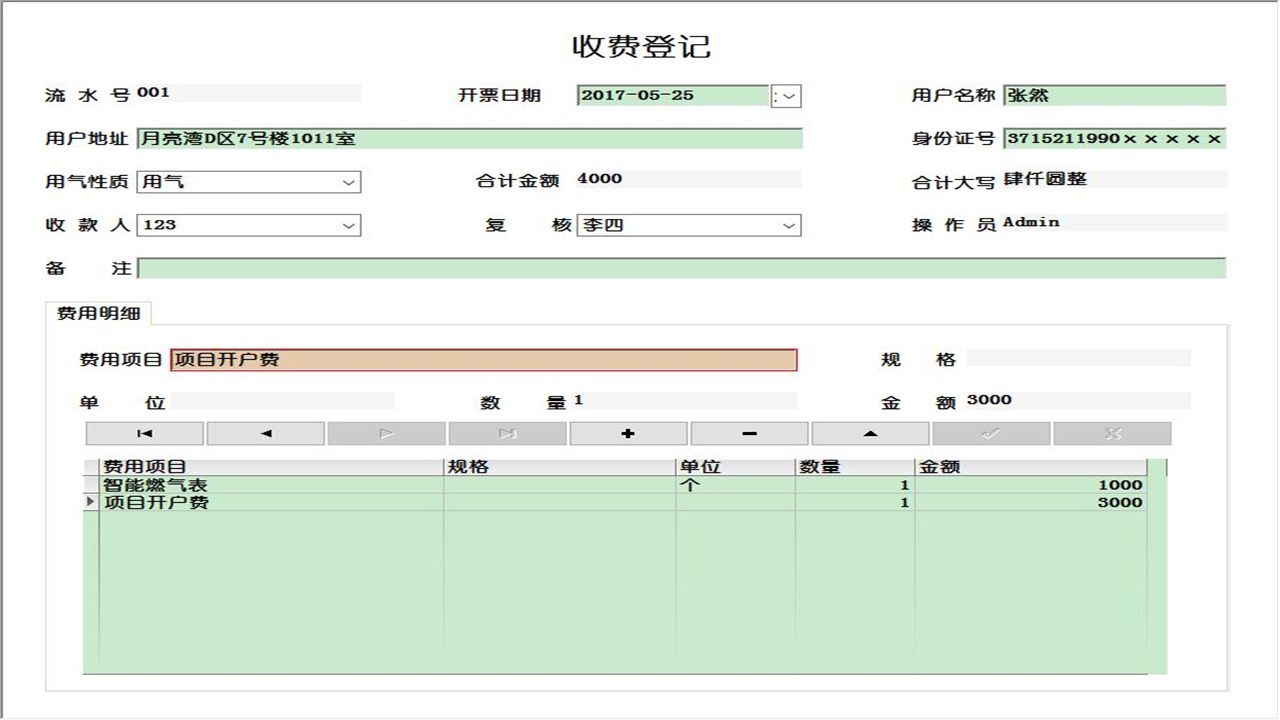The image size is (1280, 720).
Task: Go to the previous record
Action: [x=265, y=432]
